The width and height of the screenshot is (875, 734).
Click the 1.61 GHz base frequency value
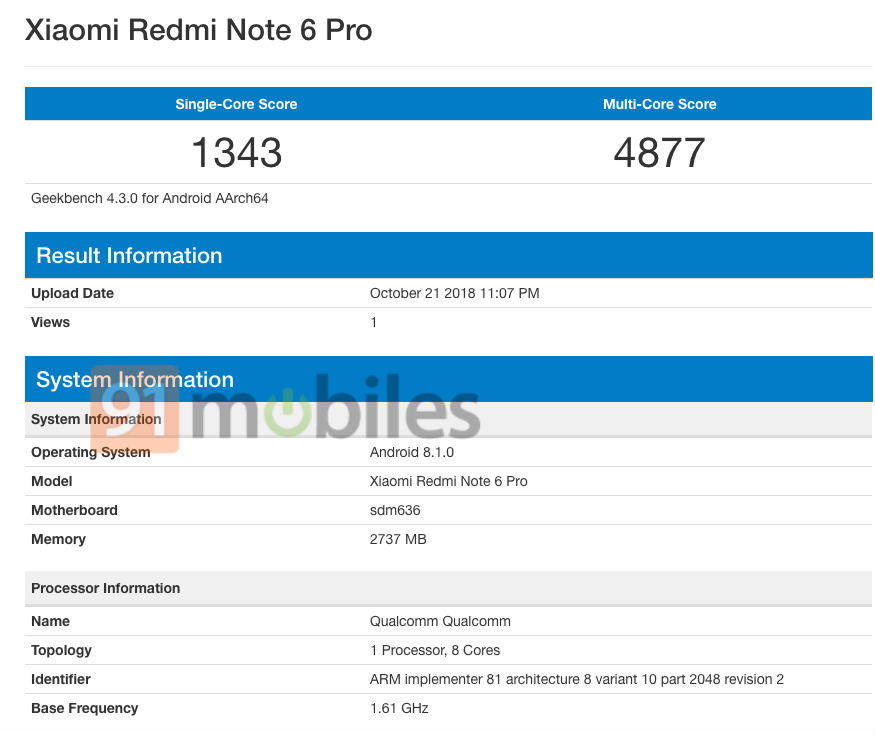coord(399,708)
